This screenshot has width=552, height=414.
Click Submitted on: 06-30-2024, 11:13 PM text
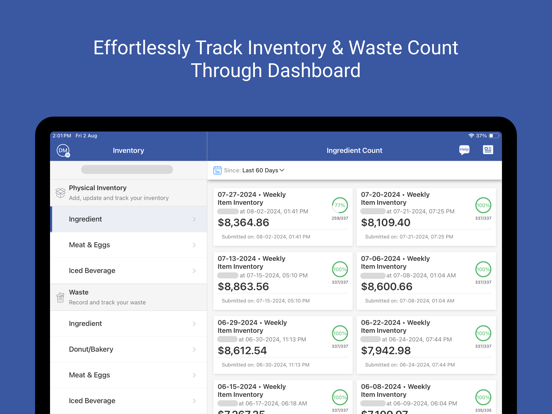[x=265, y=365]
